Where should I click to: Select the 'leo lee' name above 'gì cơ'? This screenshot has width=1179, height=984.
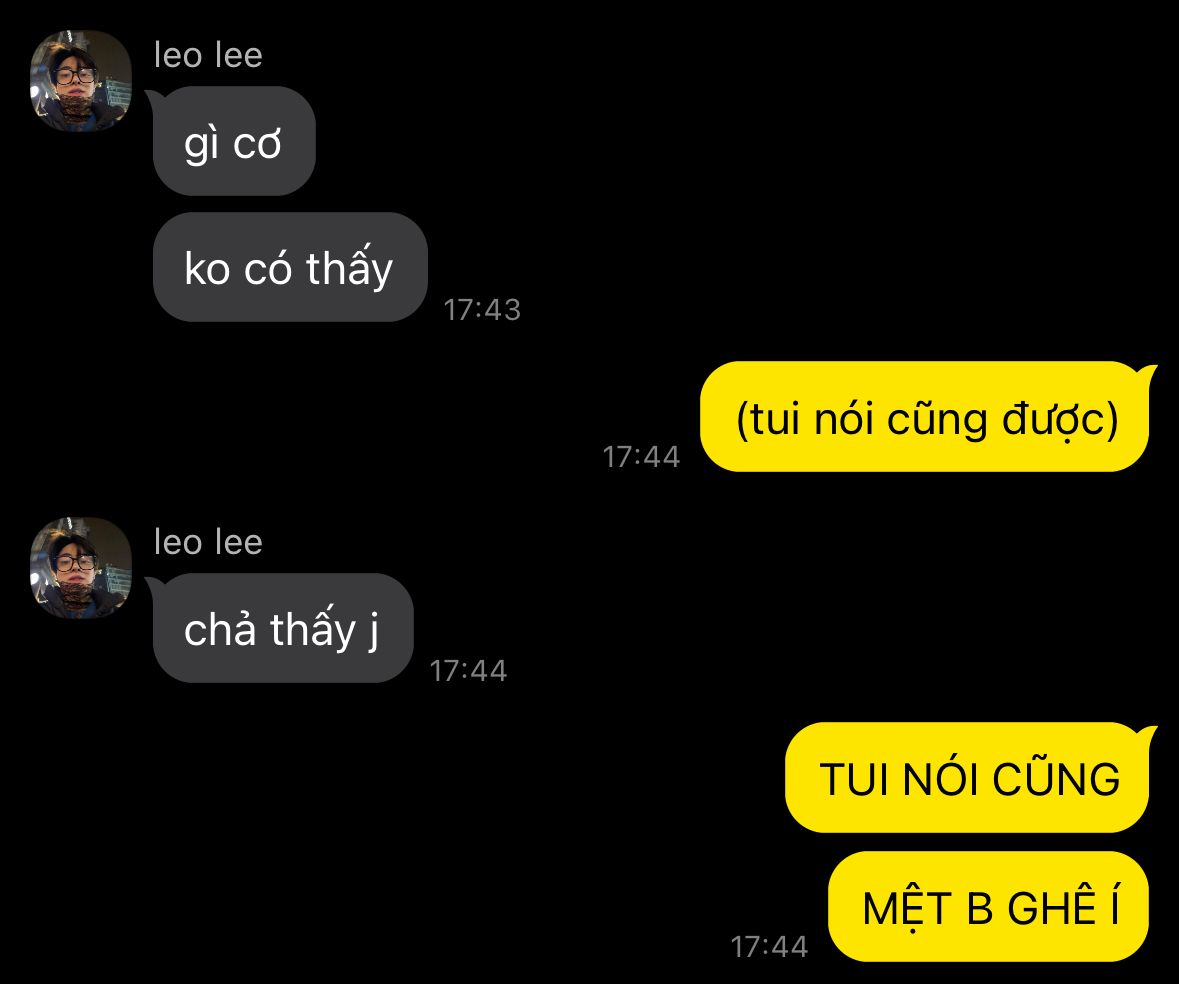click(208, 56)
